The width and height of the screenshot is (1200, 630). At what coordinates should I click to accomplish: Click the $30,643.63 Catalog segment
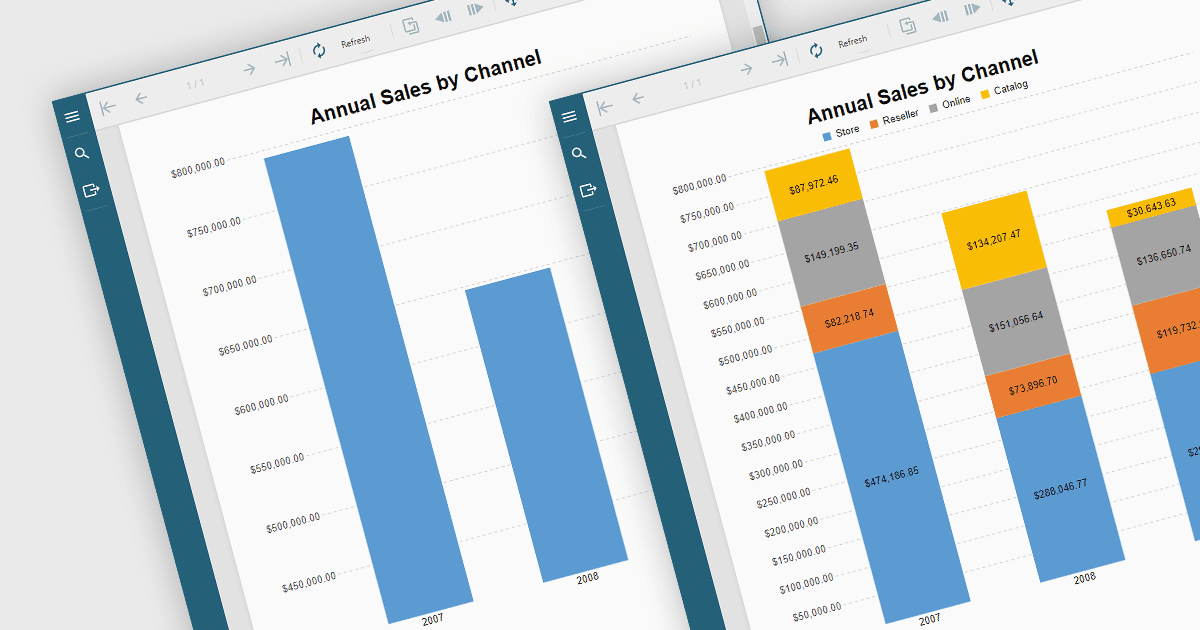[1151, 208]
